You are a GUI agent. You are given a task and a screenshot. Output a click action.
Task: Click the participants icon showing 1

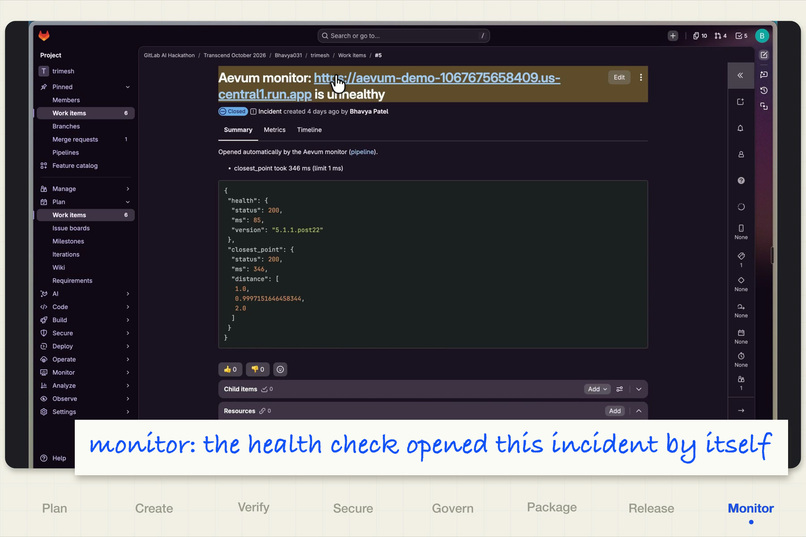click(741, 383)
